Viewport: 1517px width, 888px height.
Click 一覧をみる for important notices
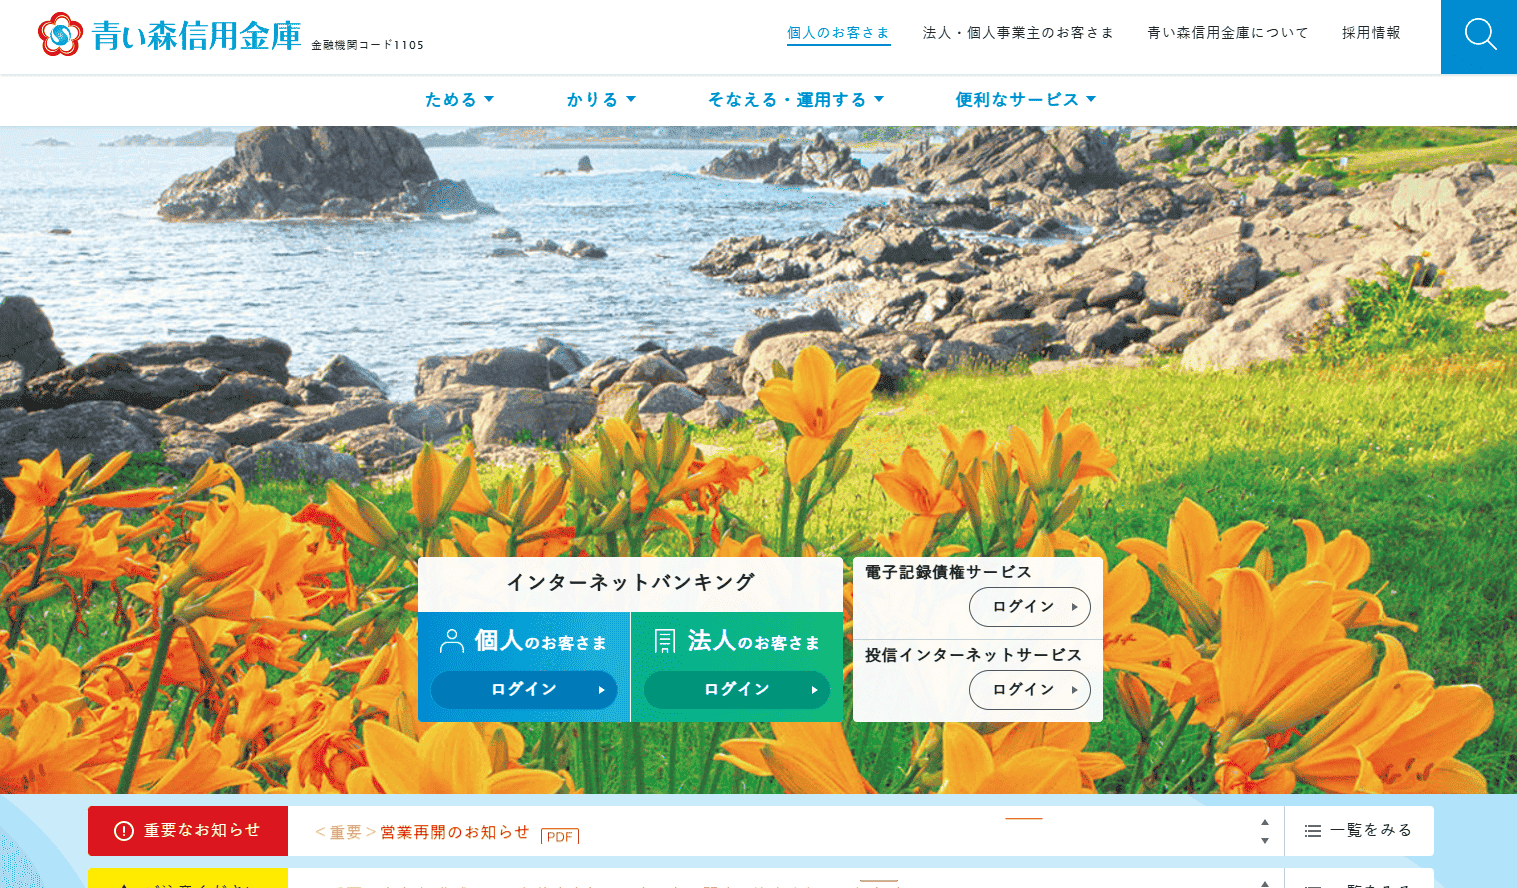[x=1359, y=831]
